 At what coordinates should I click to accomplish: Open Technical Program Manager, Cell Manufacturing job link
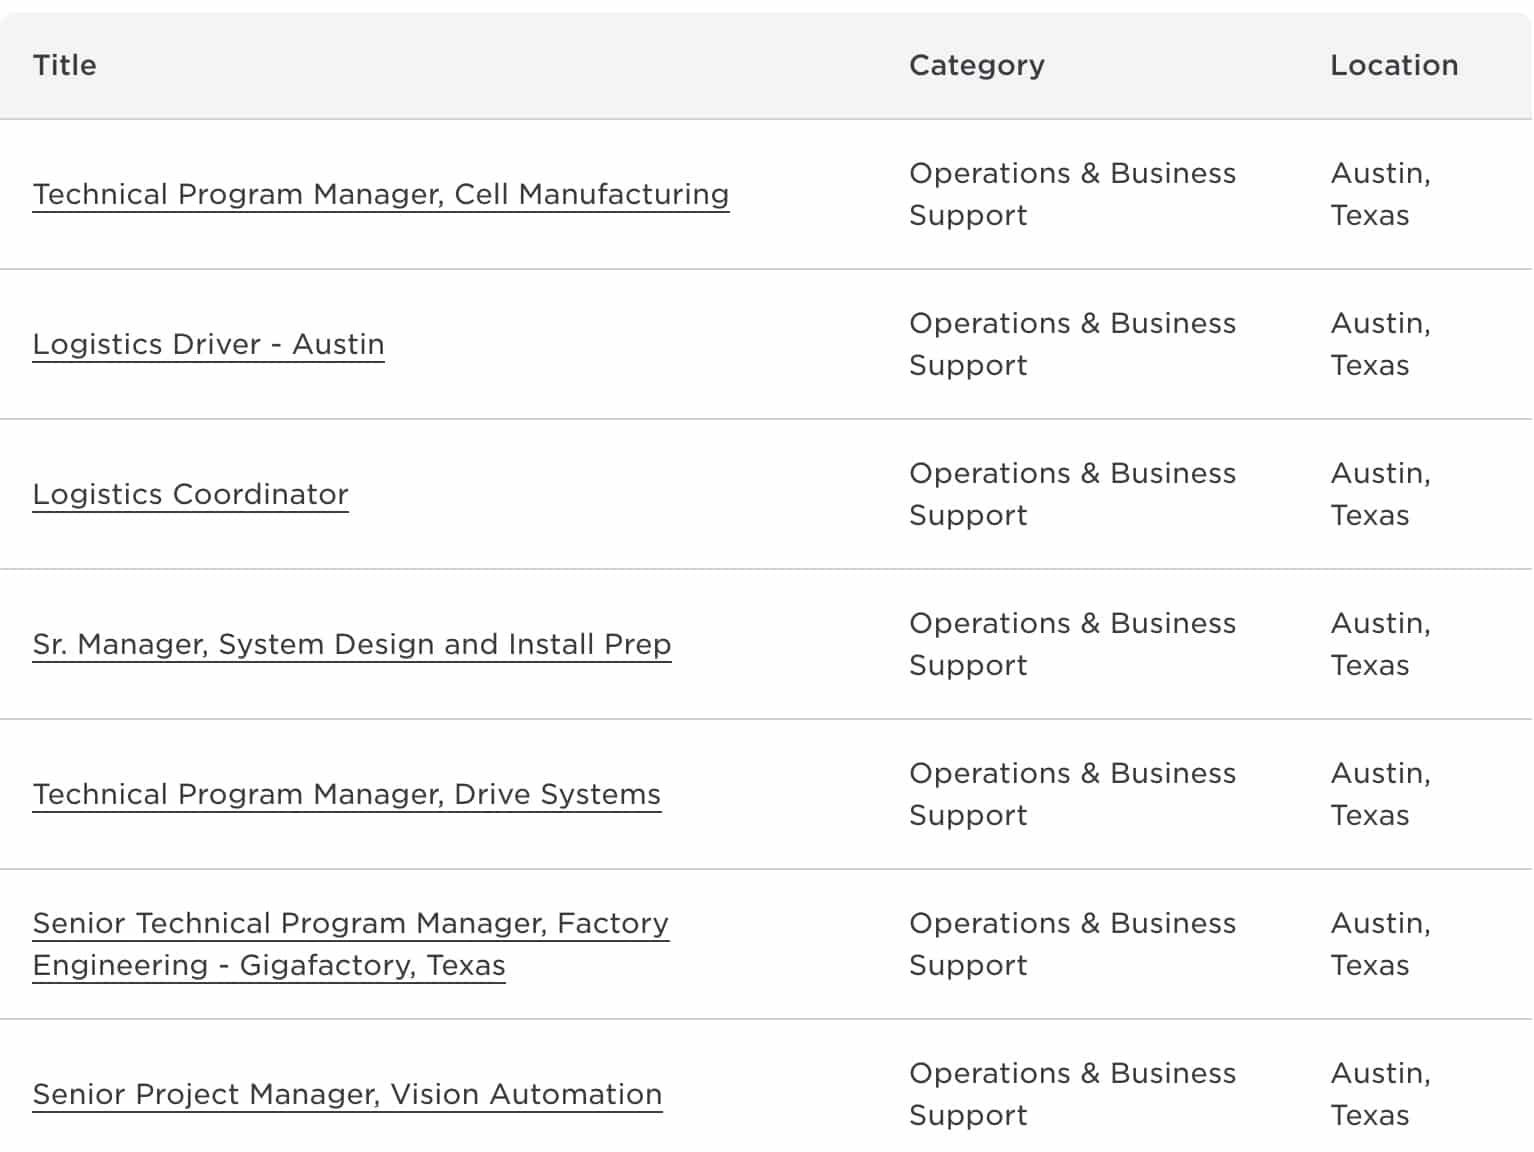point(380,194)
